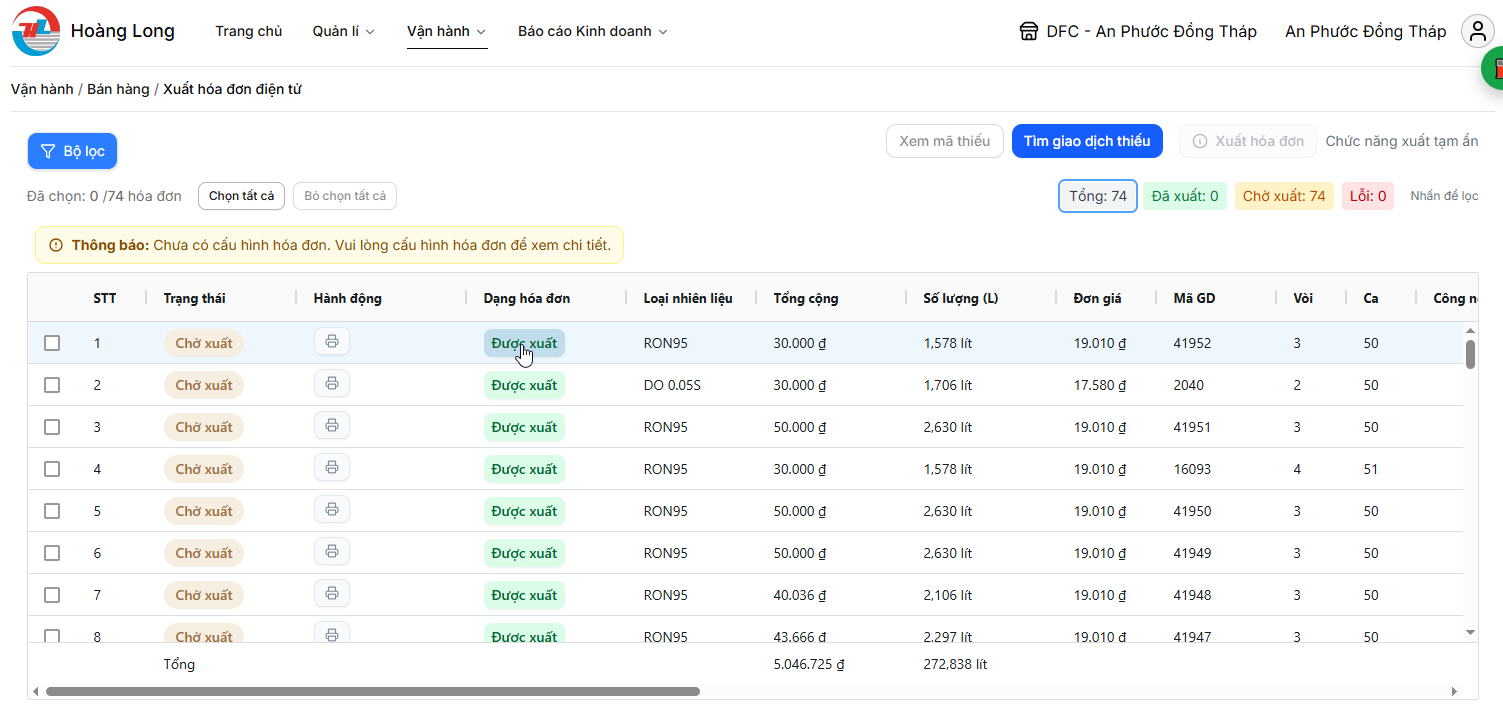Go to Trang chủ in the navbar
This screenshot has width=1503, height=705.
(249, 32)
